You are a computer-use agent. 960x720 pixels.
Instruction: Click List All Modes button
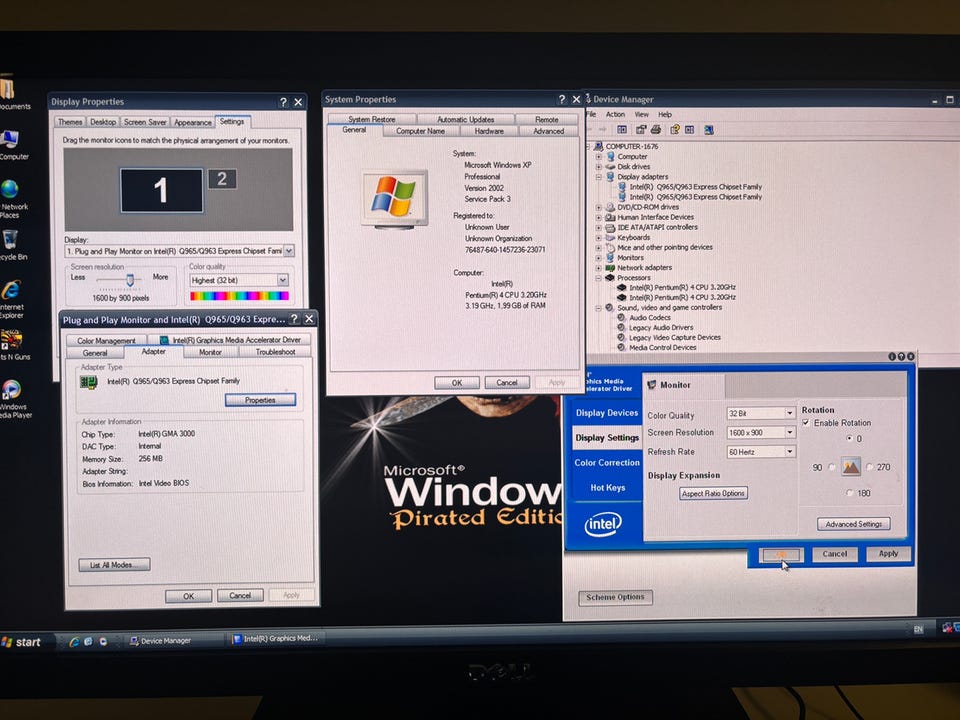tap(114, 565)
